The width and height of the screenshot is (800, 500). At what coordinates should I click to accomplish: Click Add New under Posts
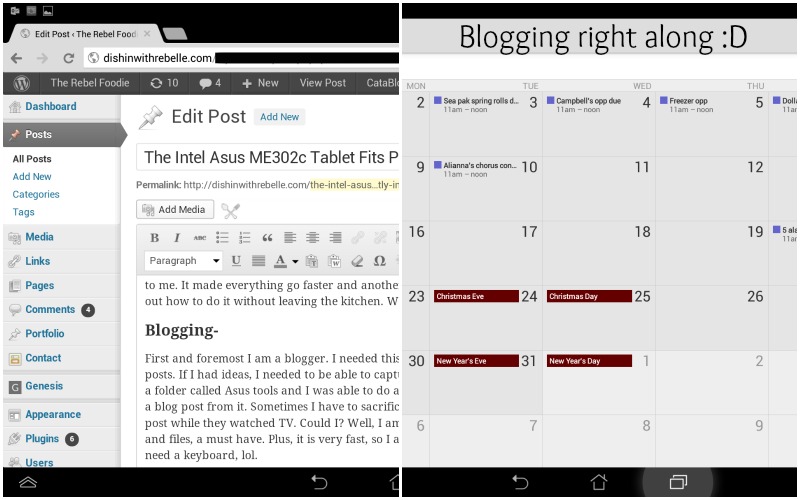coord(32,177)
